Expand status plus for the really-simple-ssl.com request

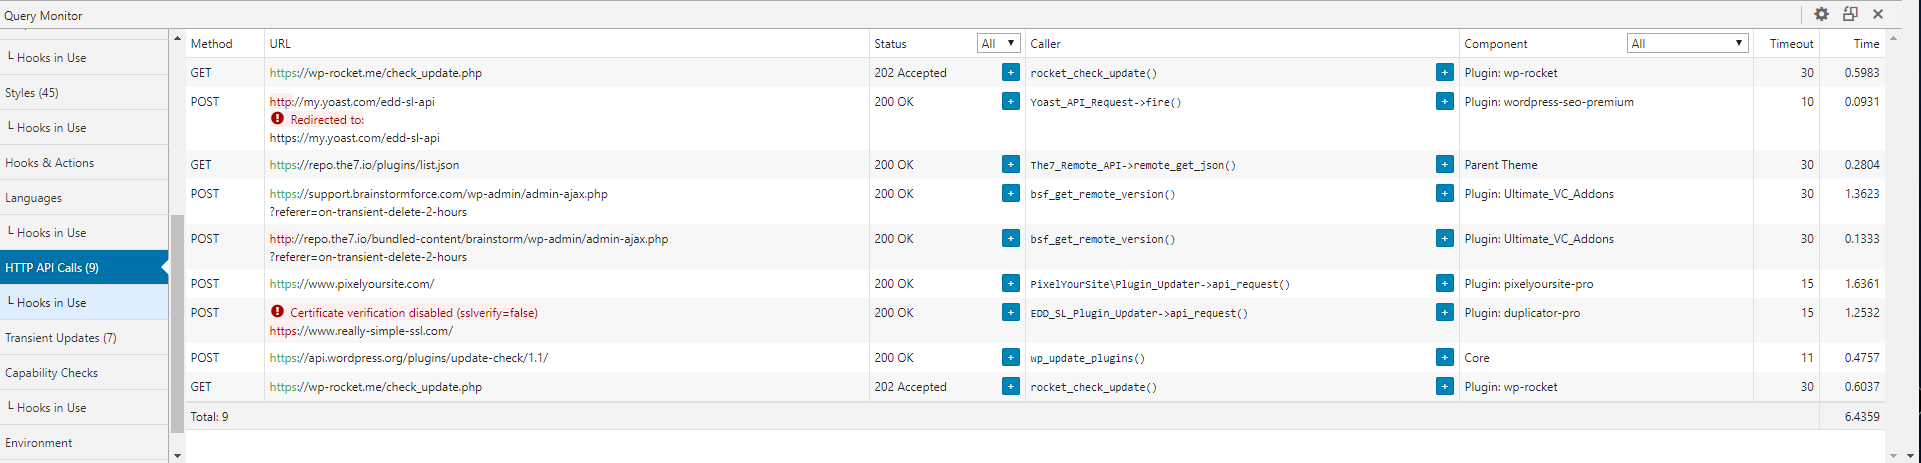[x=1011, y=313]
